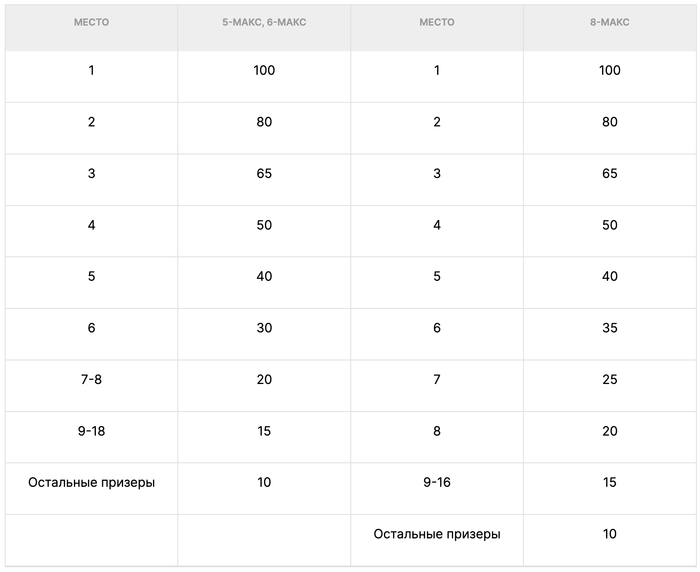Select 100 in the 5-МАКС, 6-МАКС column
The height and width of the screenshot is (572, 700).
264,70
